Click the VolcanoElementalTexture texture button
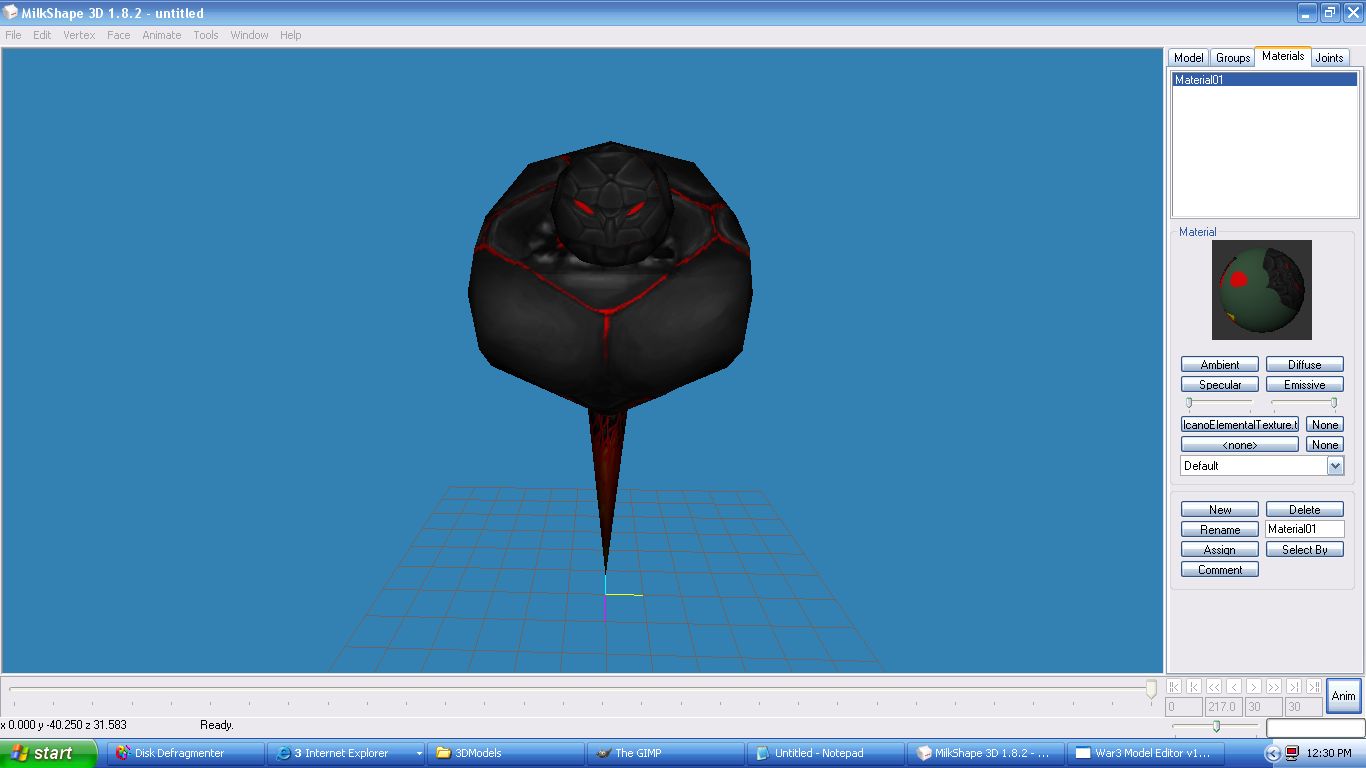The width and height of the screenshot is (1366, 768). click(1240, 425)
